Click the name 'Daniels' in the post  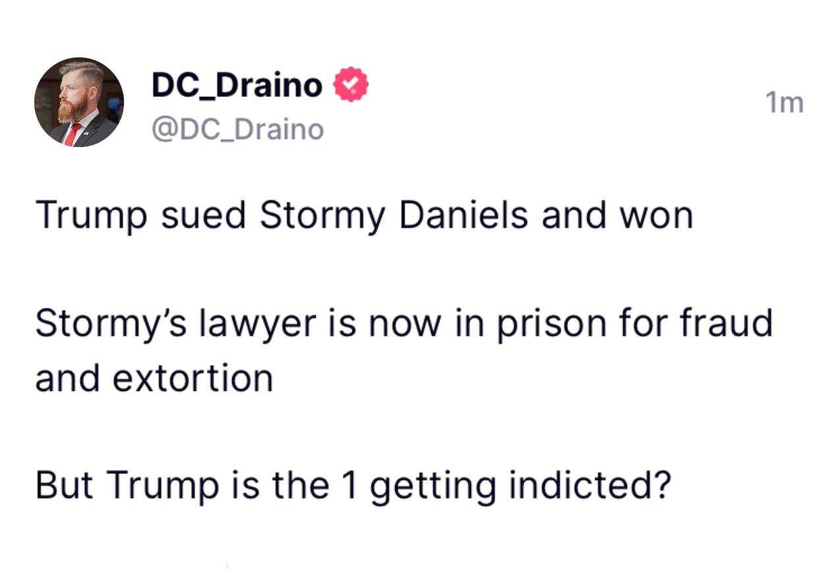pos(463,215)
